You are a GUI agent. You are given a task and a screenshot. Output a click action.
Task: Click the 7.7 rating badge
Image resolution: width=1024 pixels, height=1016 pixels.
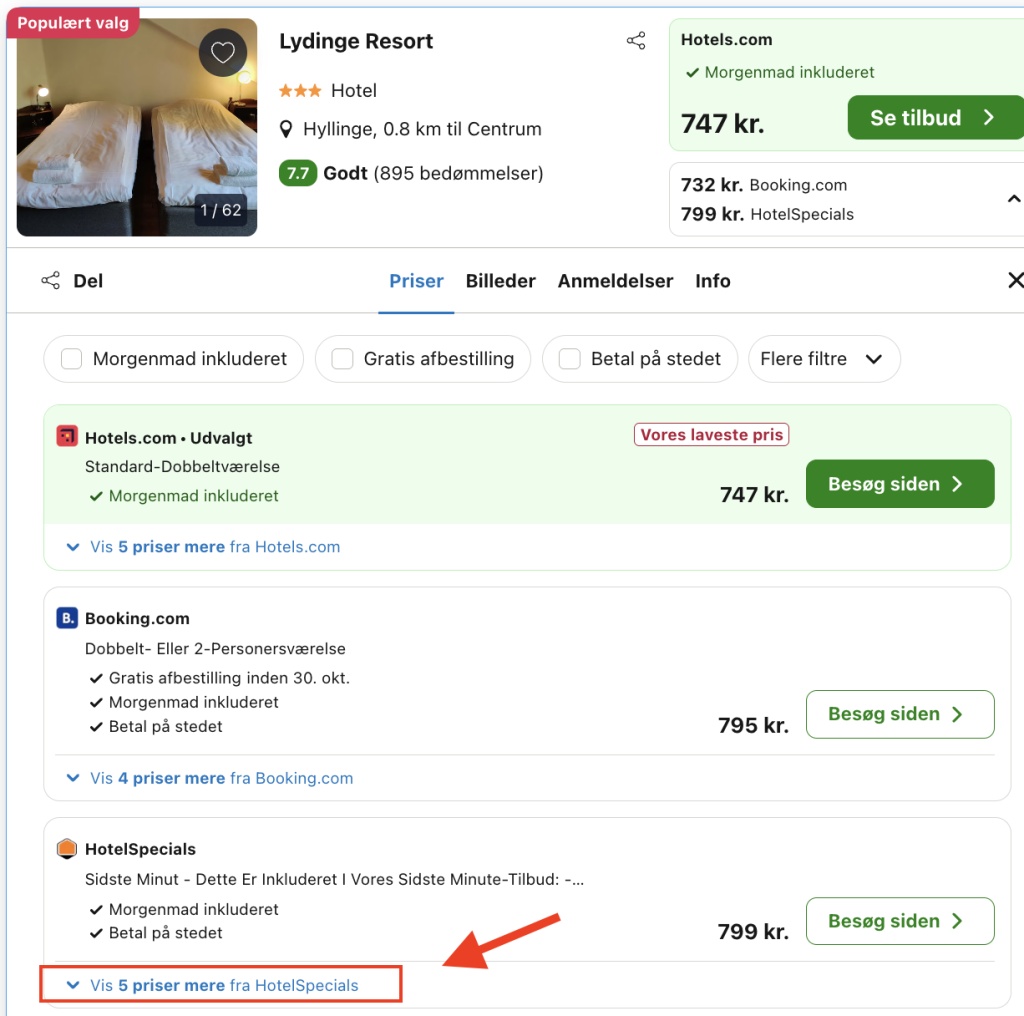point(297,173)
